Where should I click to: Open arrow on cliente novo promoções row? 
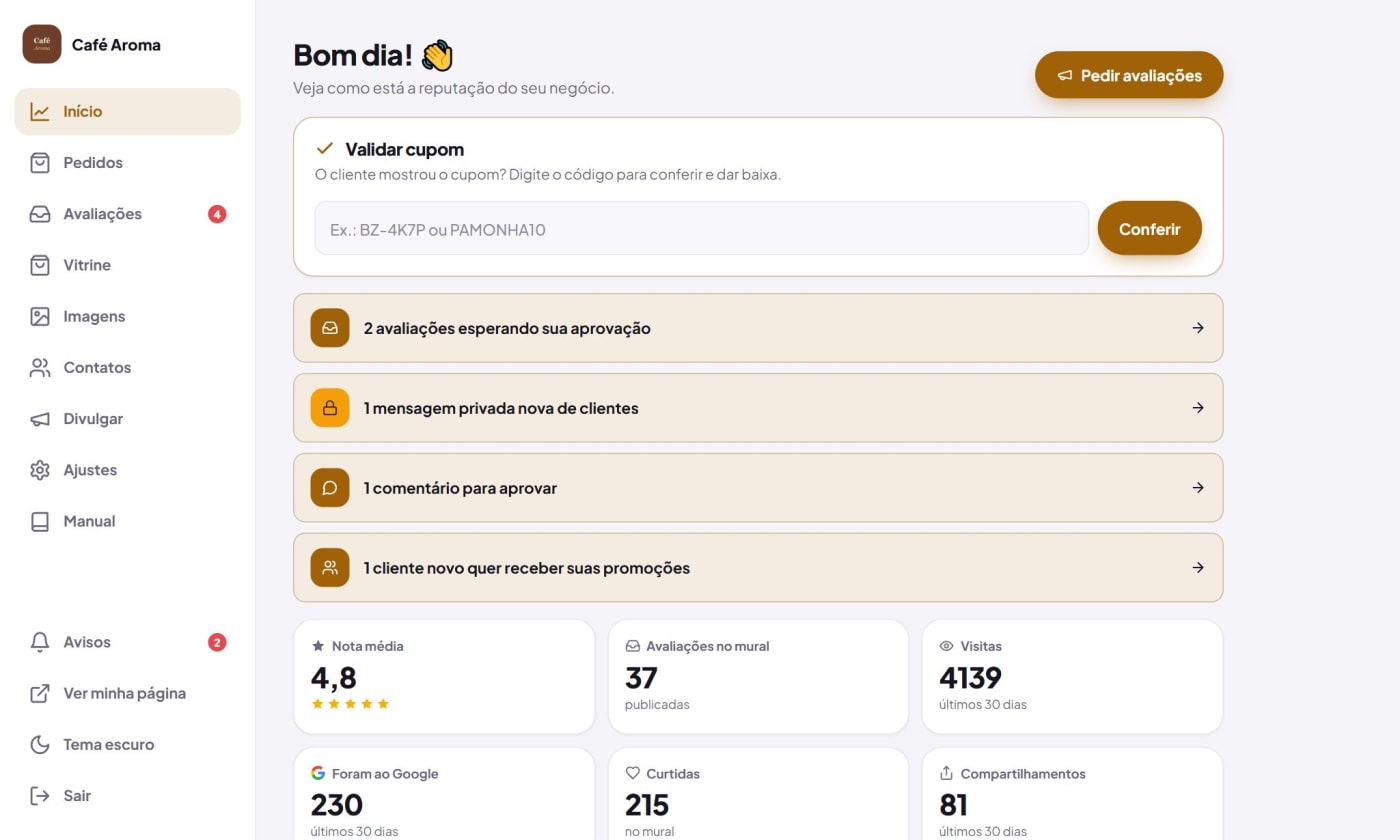click(x=1198, y=568)
